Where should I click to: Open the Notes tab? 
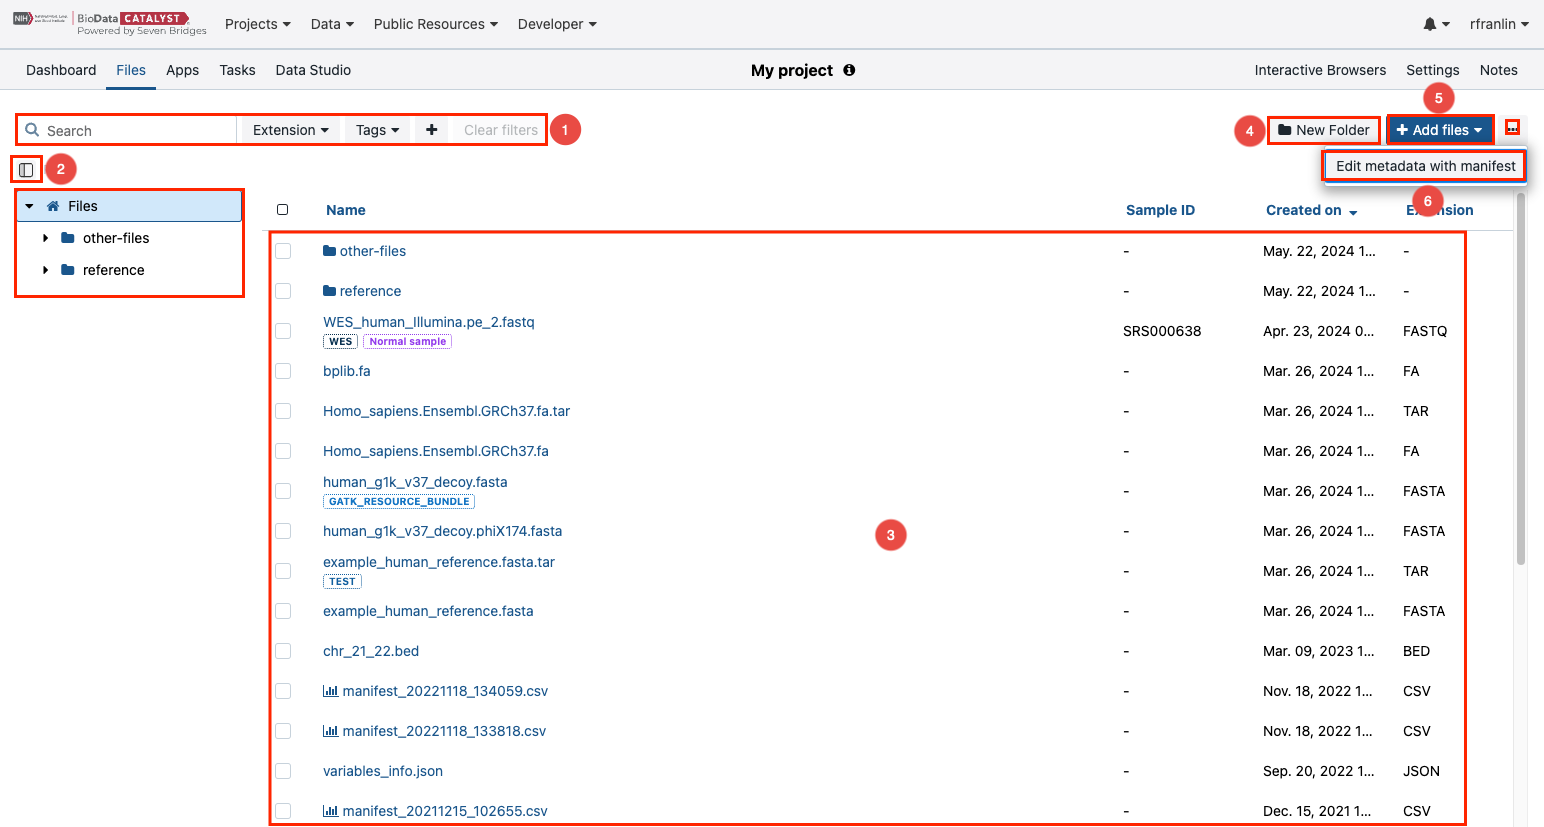[1498, 70]
